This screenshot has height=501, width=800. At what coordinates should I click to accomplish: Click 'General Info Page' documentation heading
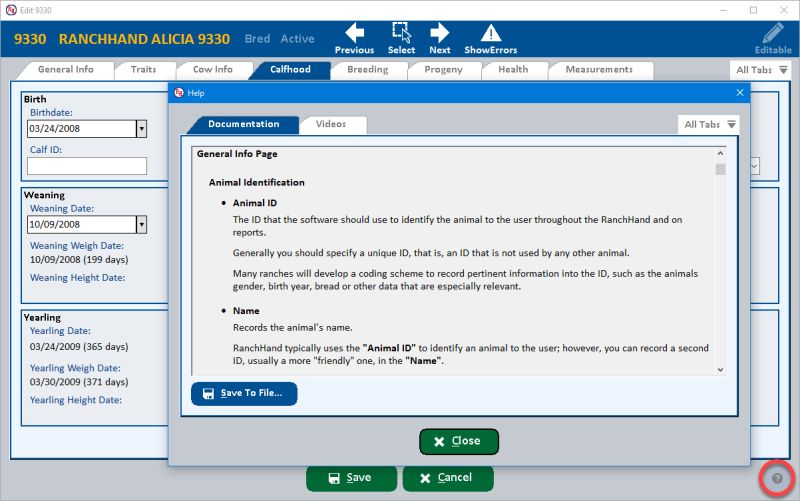tap(237, 154)
